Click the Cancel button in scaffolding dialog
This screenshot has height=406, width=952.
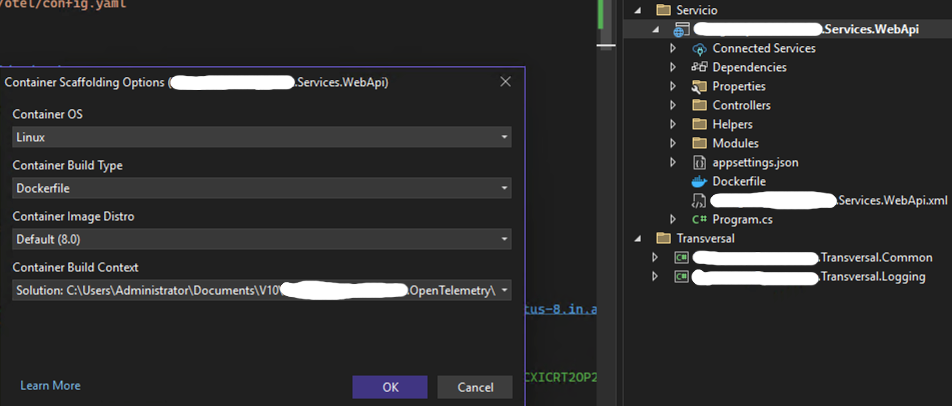[x=475, y=387]
